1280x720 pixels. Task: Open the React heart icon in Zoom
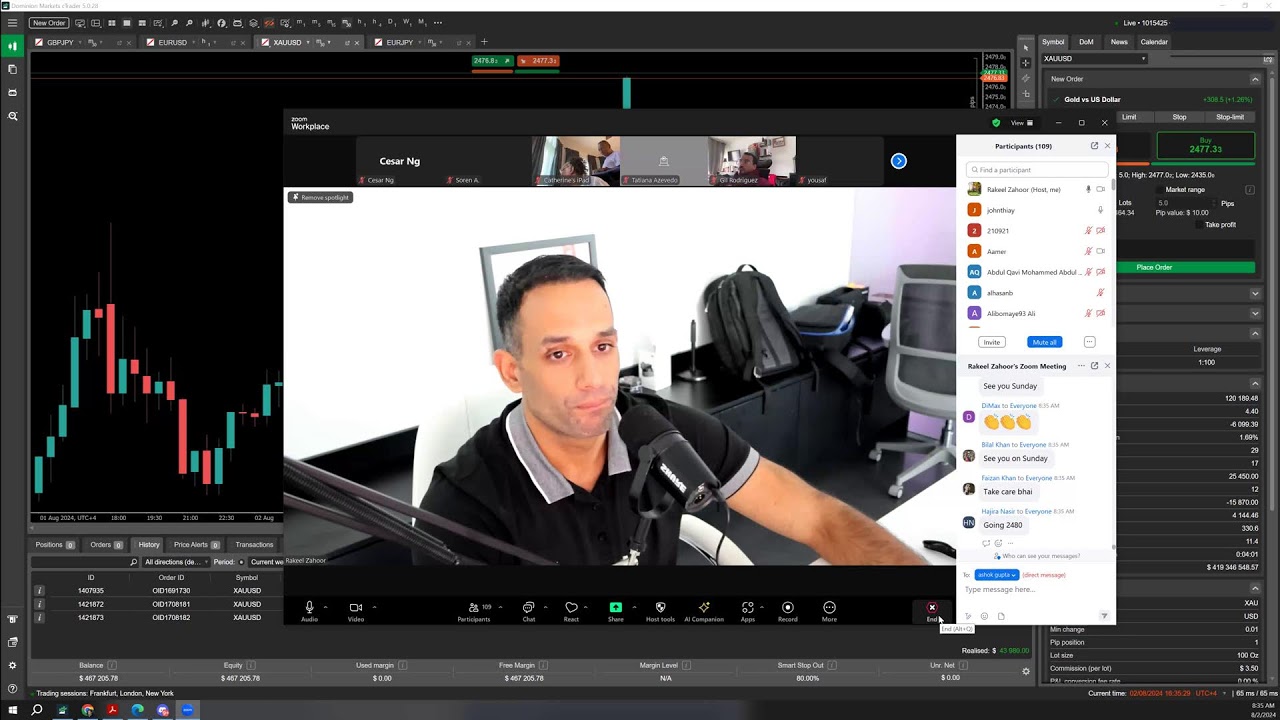point(571,607)
